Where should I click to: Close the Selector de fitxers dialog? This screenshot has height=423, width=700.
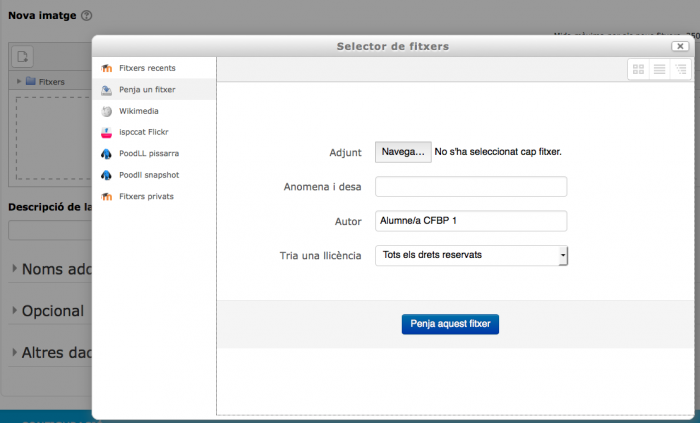(x=679, y=46)
